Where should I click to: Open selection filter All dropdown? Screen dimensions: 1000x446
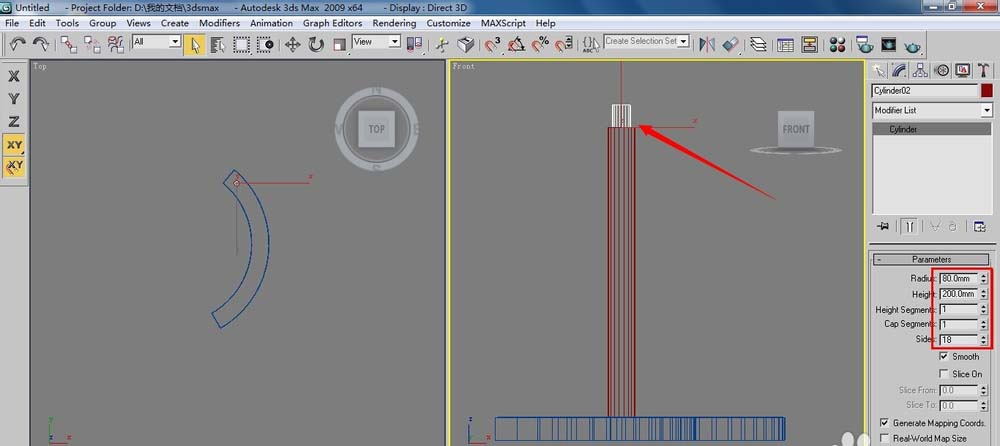coord(175,41)
